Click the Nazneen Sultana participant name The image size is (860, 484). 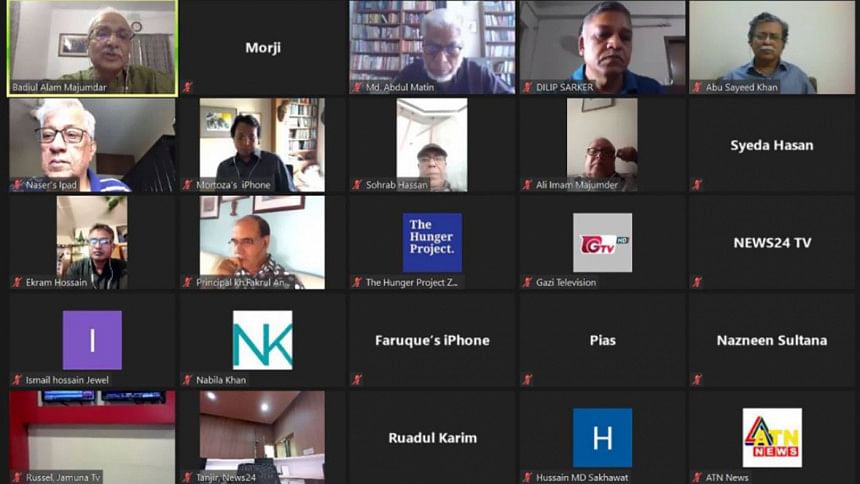[x=772, y=341]
